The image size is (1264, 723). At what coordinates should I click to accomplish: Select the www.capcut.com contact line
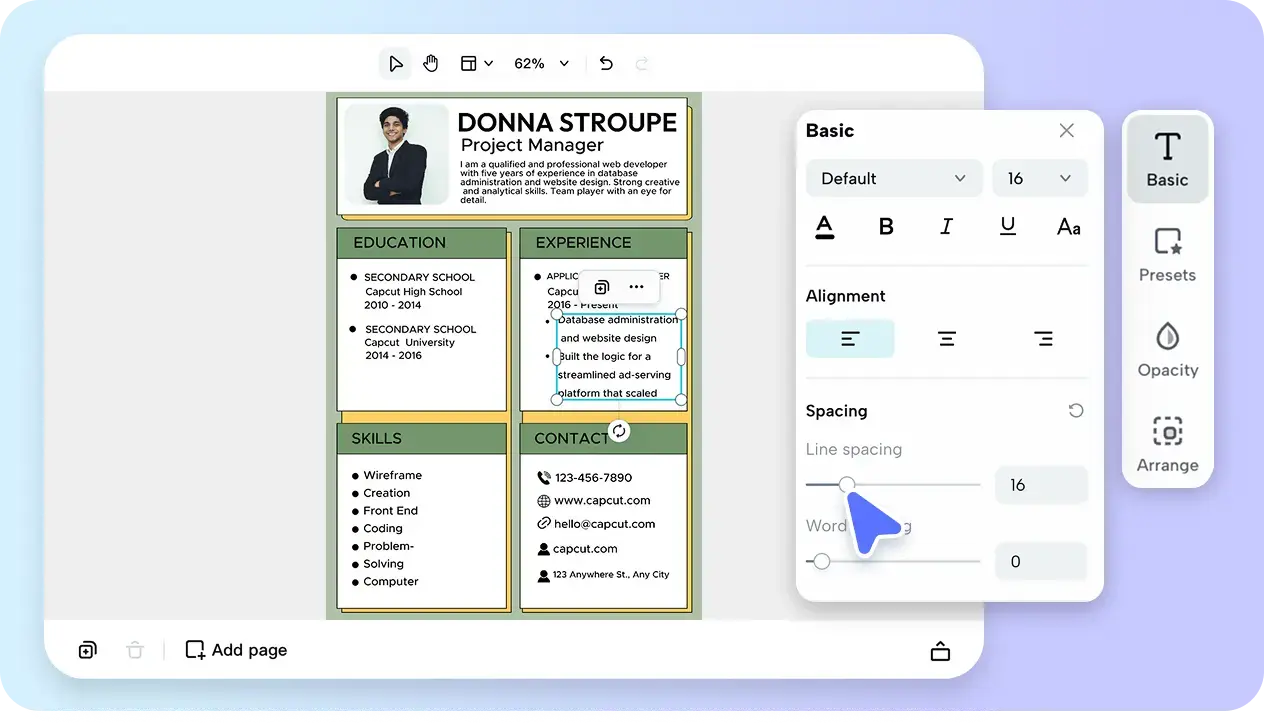click(x=594, y=501)
